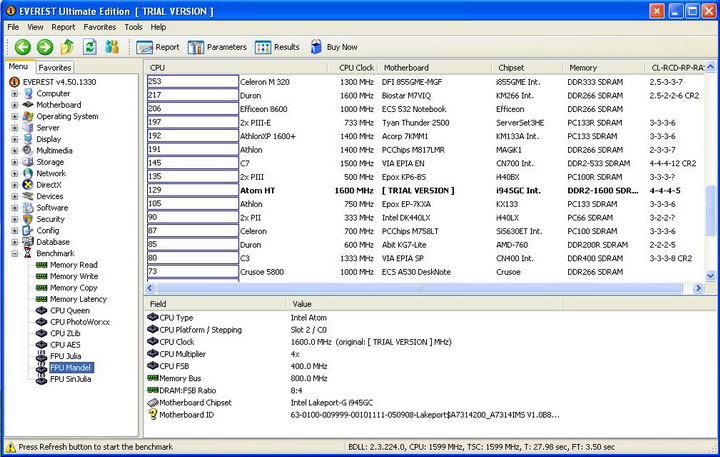Screen dimensions: 720x457
Task: Select CPU PhotoWorxx benchmark
Action: pos(80,322)
